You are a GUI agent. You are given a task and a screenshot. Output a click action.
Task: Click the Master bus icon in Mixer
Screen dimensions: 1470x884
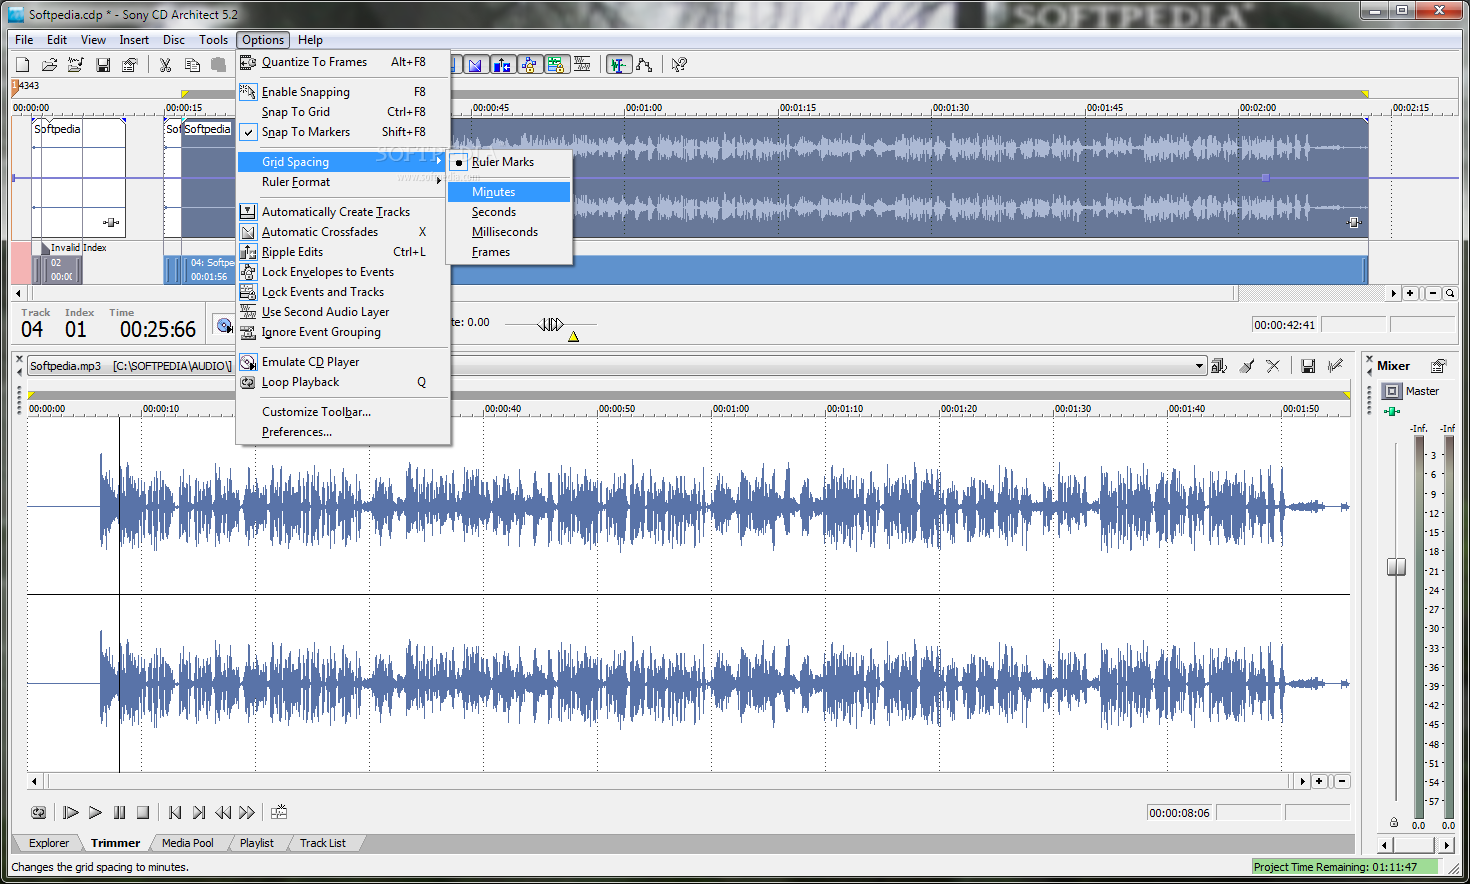click(1392, 391)
